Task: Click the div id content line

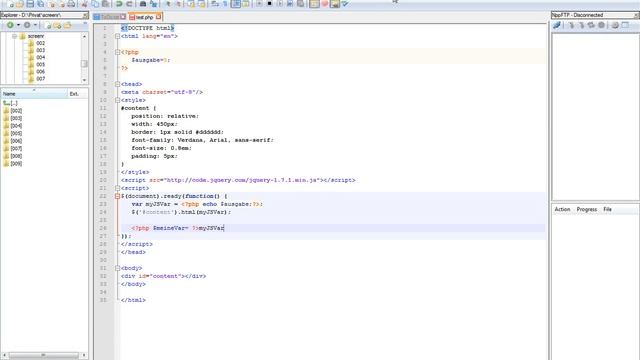Action: click(163, 276)
